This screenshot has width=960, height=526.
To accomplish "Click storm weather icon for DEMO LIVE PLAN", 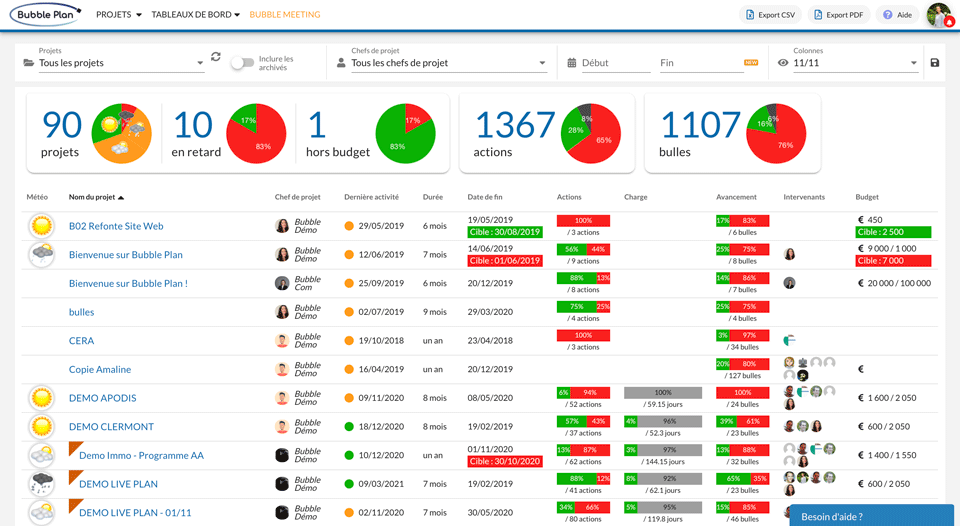I will tap(42, 484).
